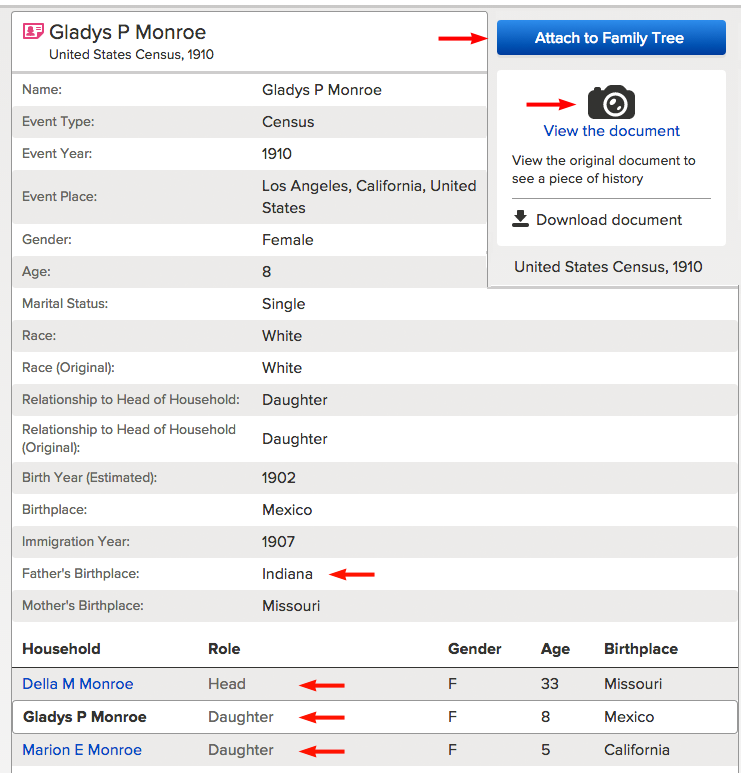The image size is (741, 773).
Task: Click the Gladys P Monroe page title
Action: click(x=128, y=32)
